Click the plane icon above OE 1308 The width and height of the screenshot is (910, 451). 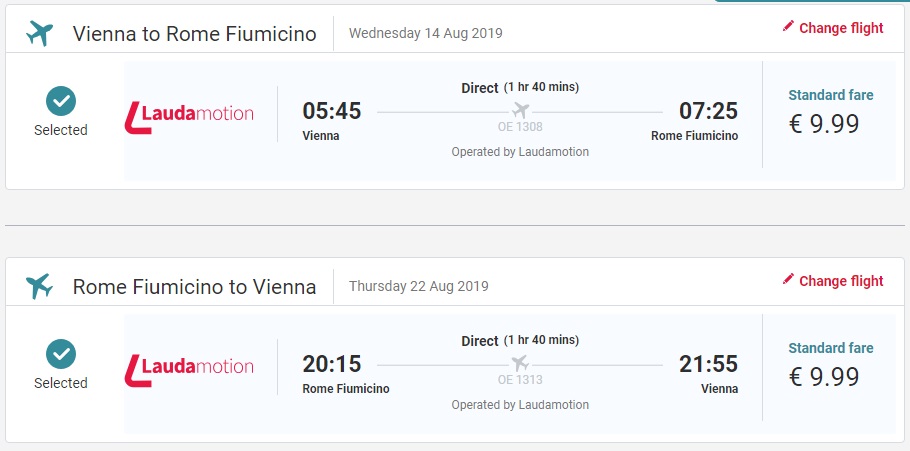point(520,109)
